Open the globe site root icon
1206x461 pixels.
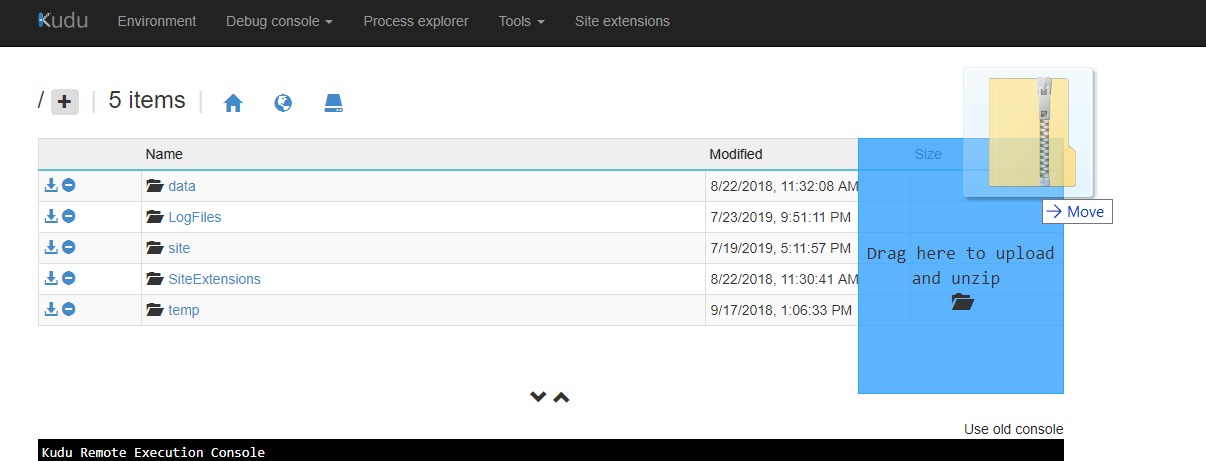pyautogui.click(x=283, y=103)
